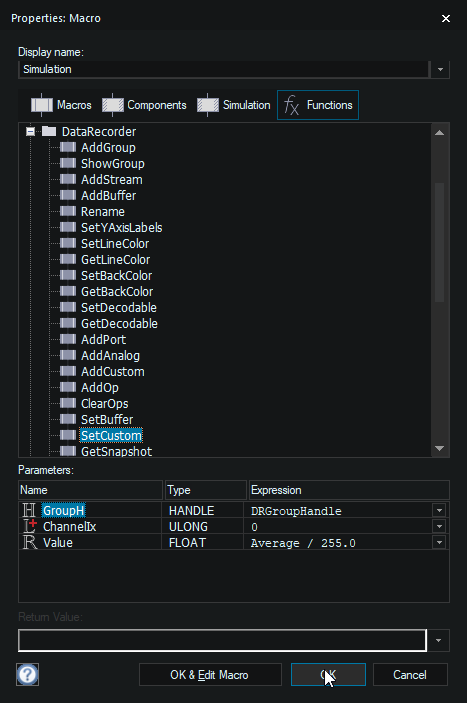The height and width of the screenshot is (703, 467).
Task: Select the GroupH parameter name
Action: 63,510
